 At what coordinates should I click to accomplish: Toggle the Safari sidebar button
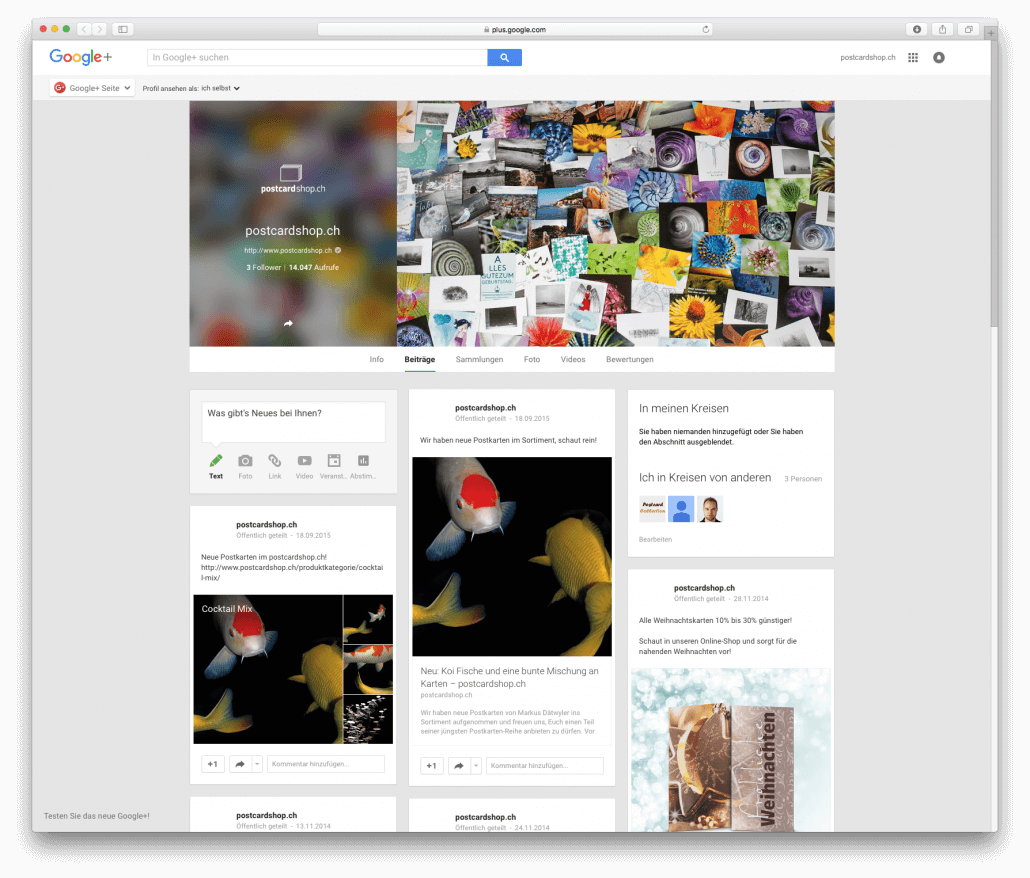(123, 29)
